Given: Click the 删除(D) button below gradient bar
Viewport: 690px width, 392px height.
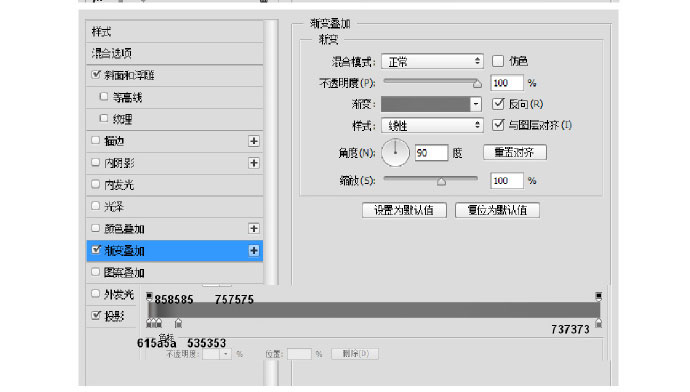Looking at the screenshot, I should [x=355, y=353].
